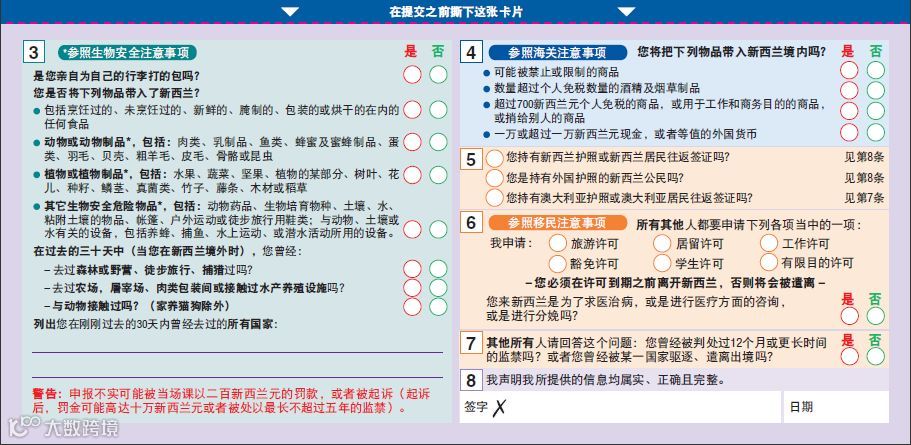Choose 否 for 动物或动物制品
This screenshot has height=445, width=911.
pyautogui.click(x=439, y=142)
